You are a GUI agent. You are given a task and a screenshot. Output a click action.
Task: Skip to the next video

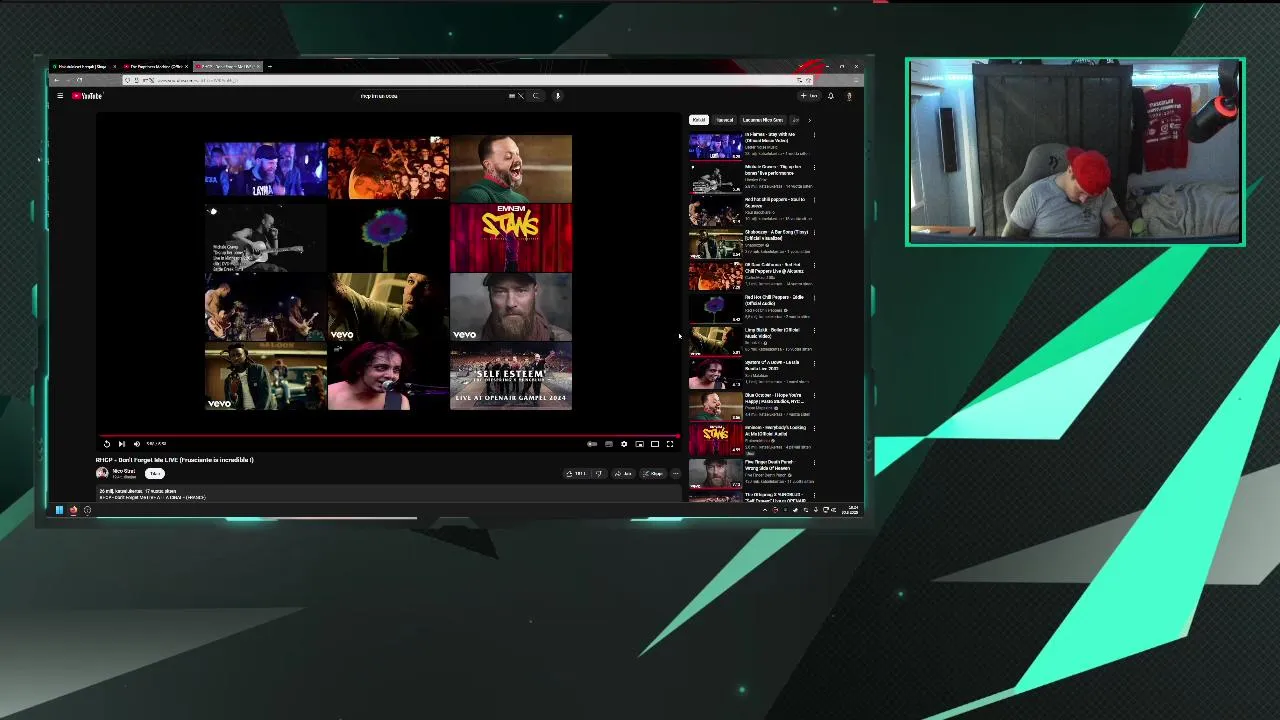(122, 444)
